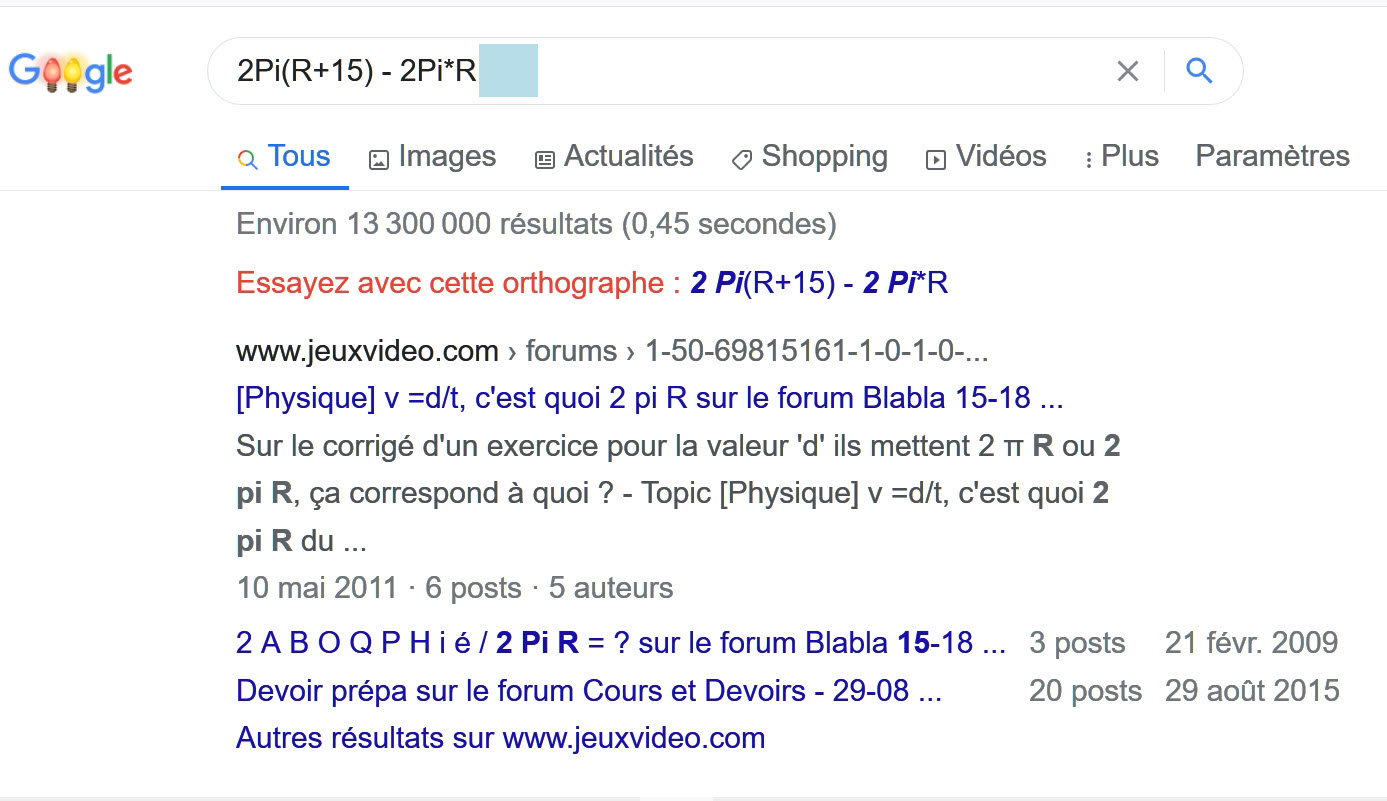Image resolution: width=1387 pixels, height=801 pixels.
Task: Click the blue magnifying glass search icon
Action: click(1198, 71)
